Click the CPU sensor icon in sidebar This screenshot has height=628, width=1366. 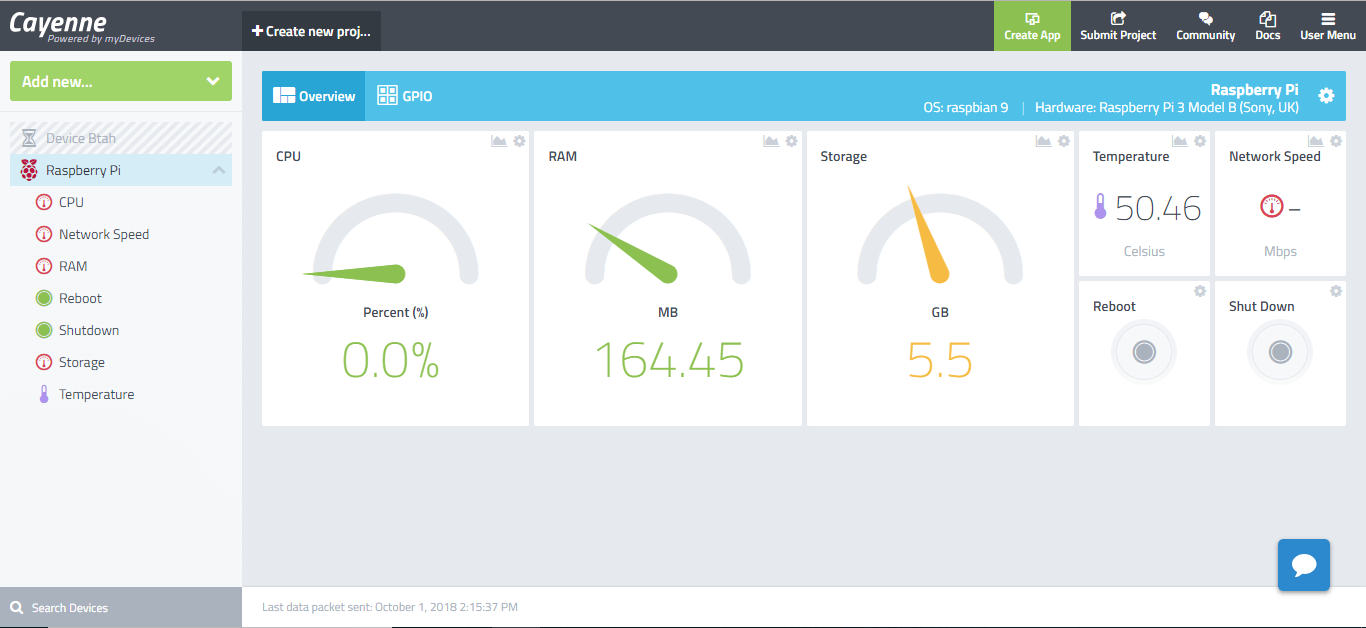click(x=44, y=202)
